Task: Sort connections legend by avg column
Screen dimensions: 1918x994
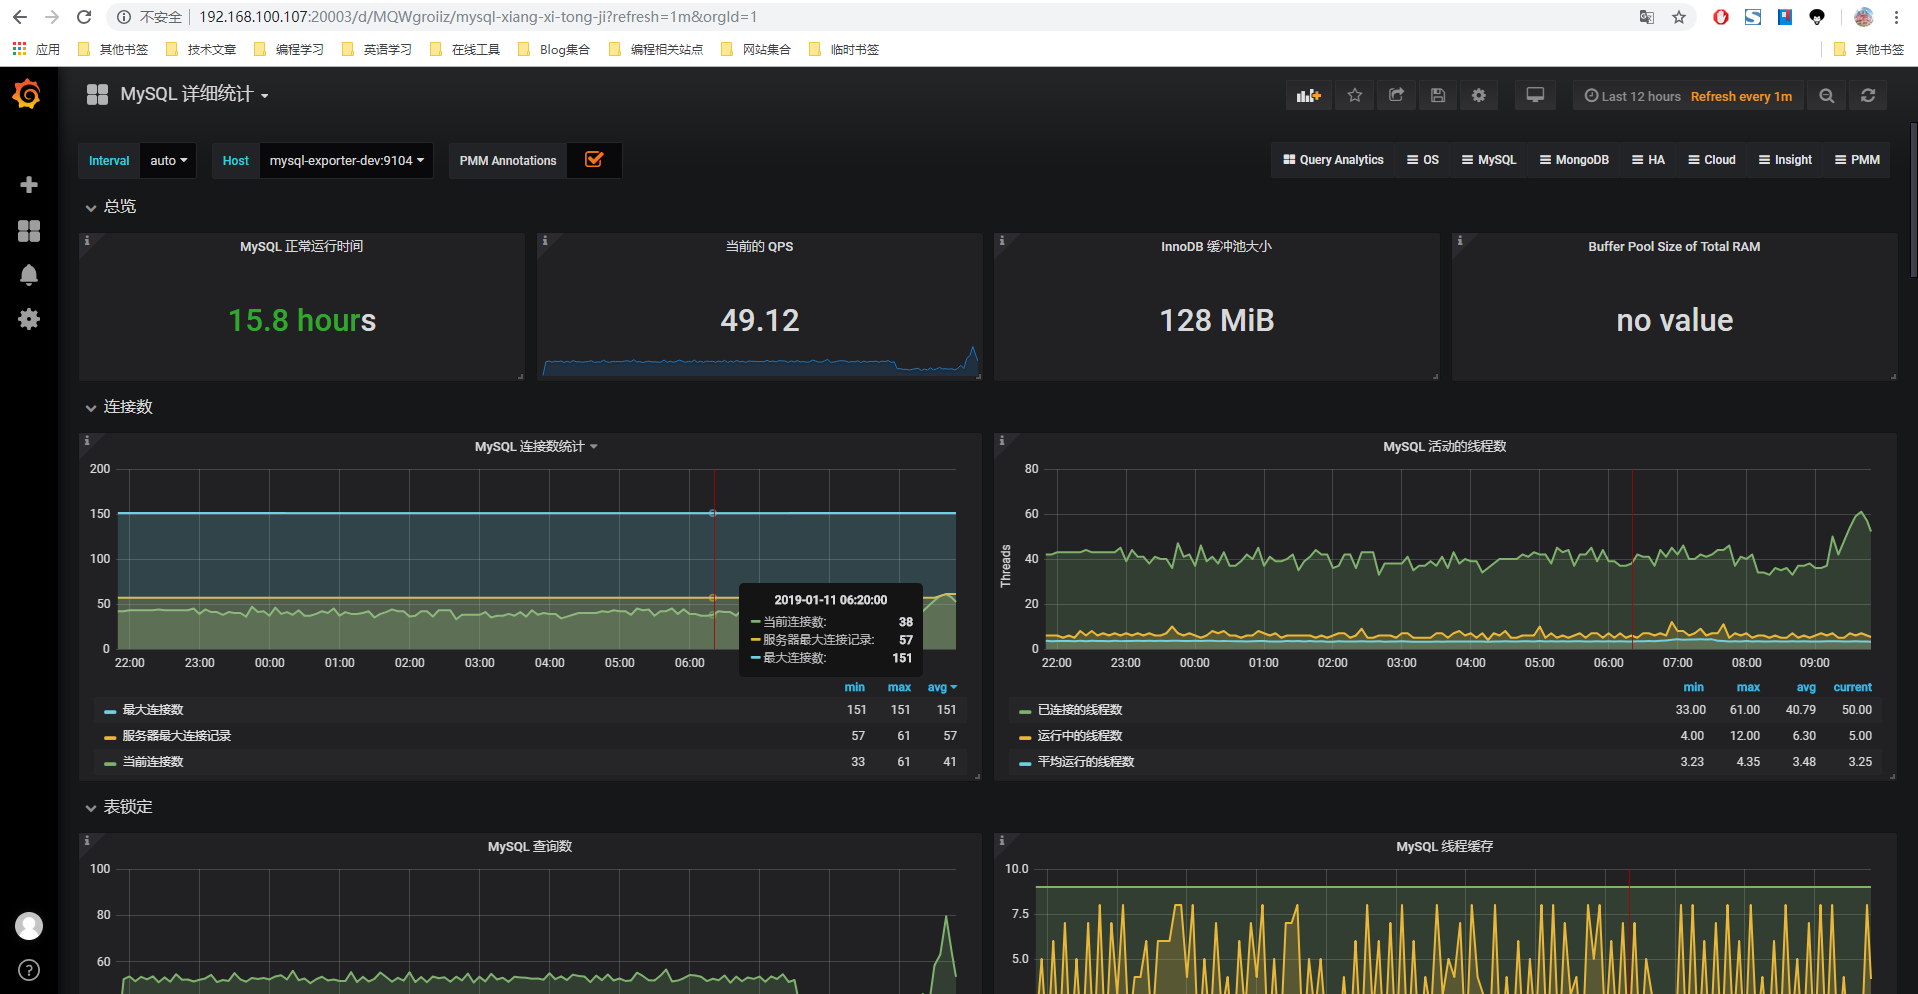Action: tap(942, 687)
